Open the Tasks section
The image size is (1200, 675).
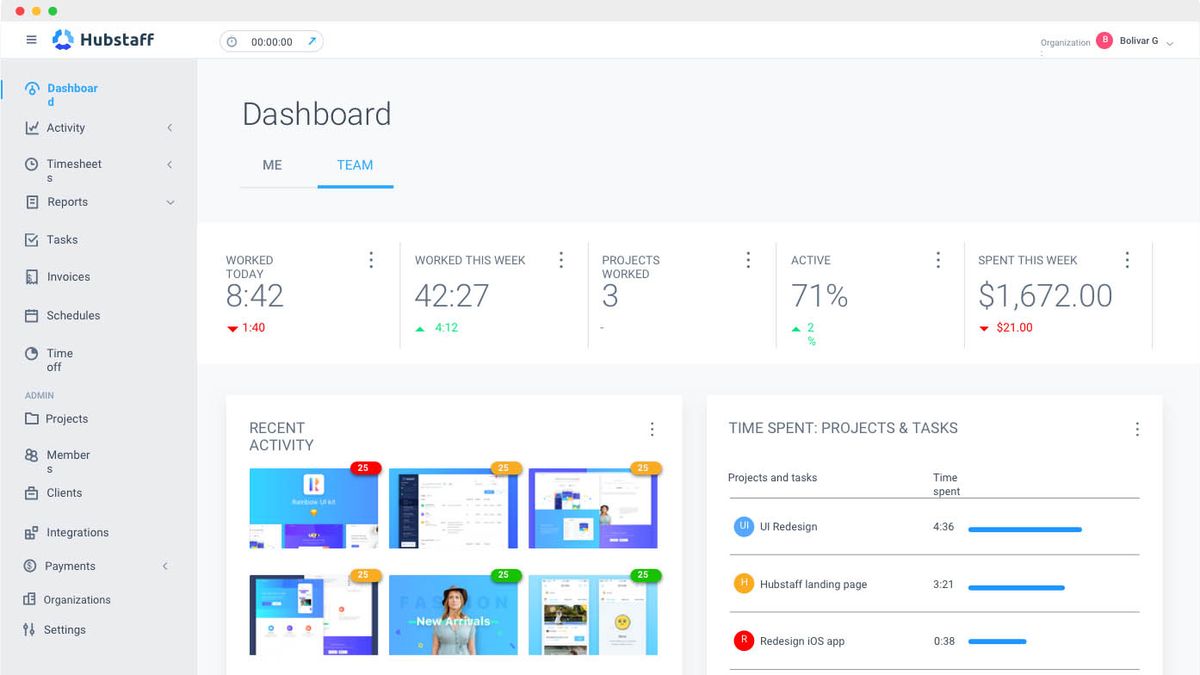click(x=63, y=239)
